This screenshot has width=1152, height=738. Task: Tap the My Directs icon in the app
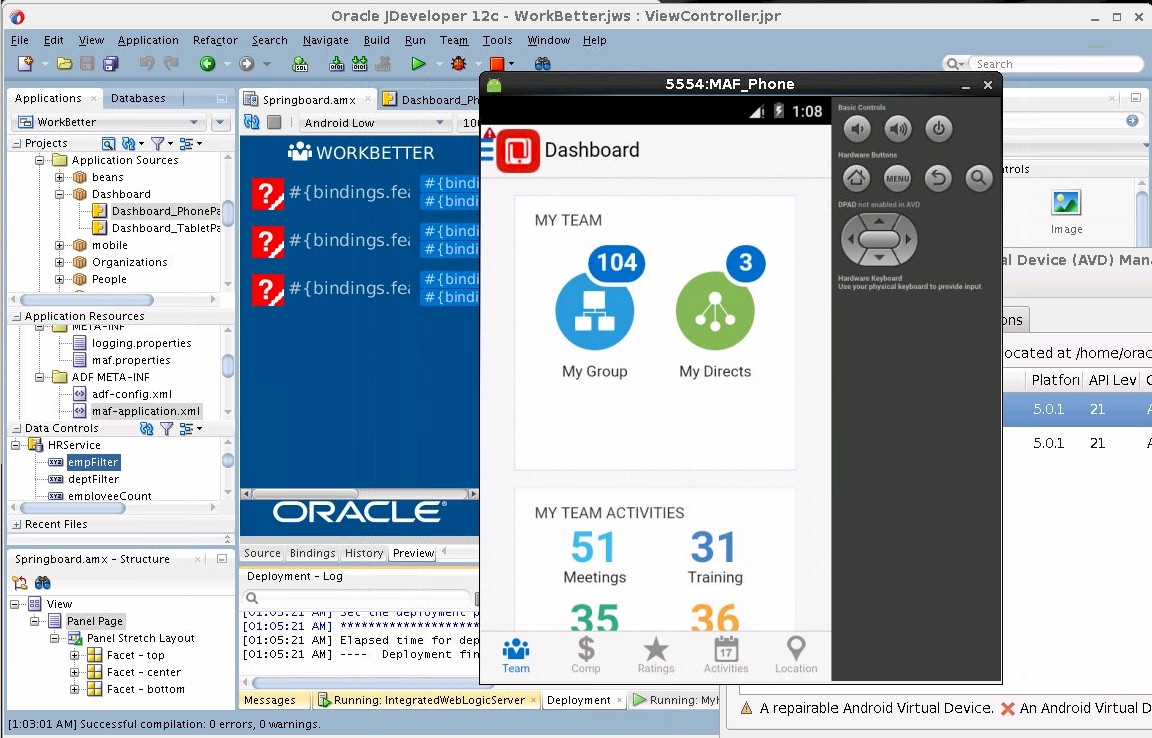(715, 310)
